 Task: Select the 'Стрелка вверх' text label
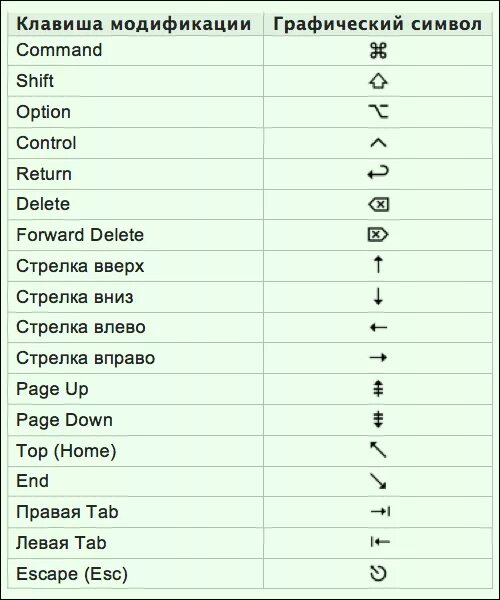[x=80, y=266]
